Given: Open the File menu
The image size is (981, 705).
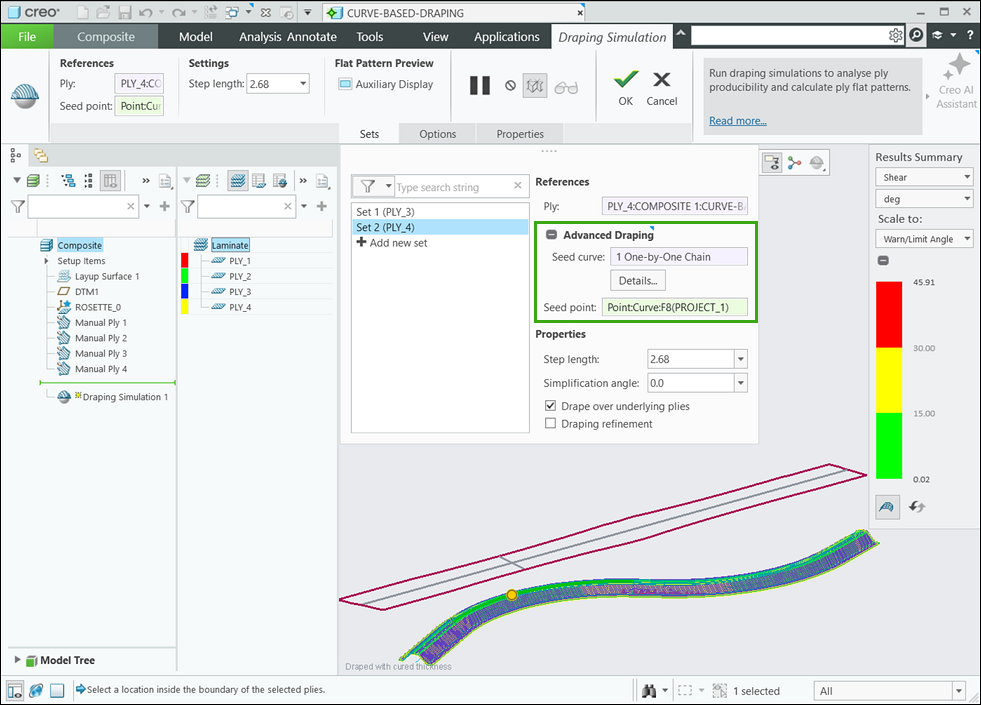Looking at the screenshot, I should click(27, 36).
